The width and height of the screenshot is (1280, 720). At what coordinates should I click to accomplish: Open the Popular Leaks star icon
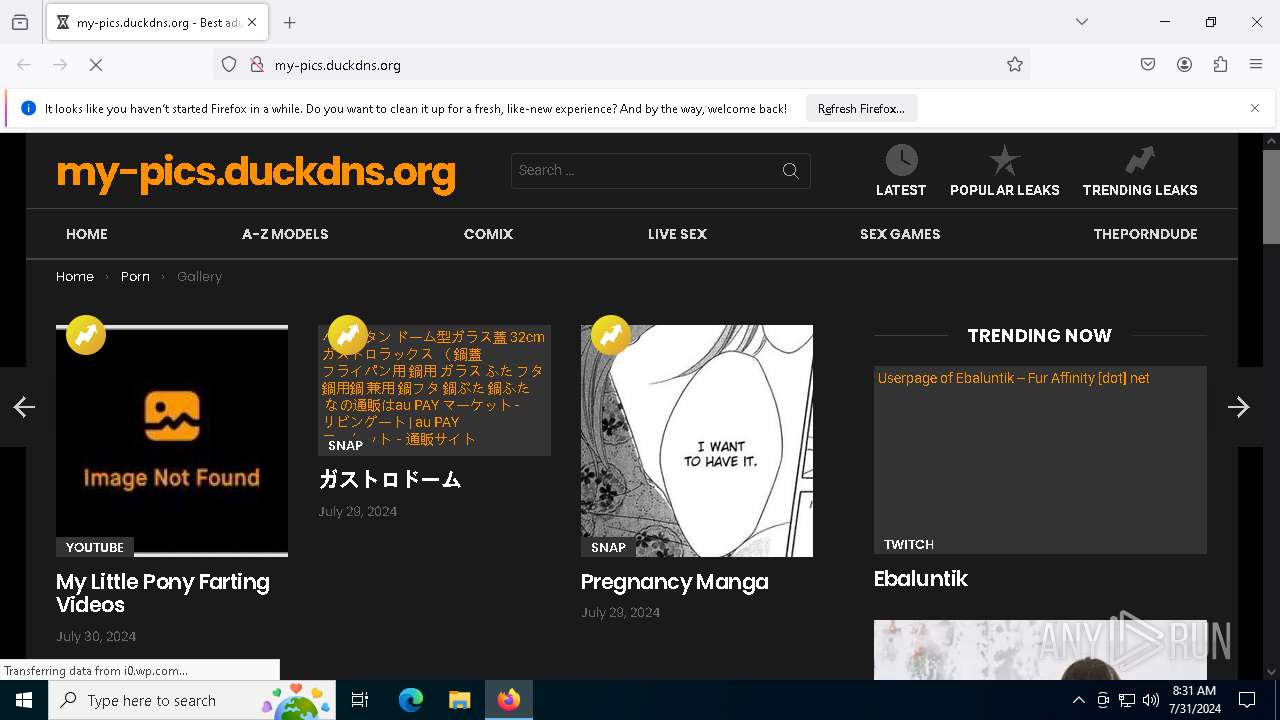[x=1005, y=160]
